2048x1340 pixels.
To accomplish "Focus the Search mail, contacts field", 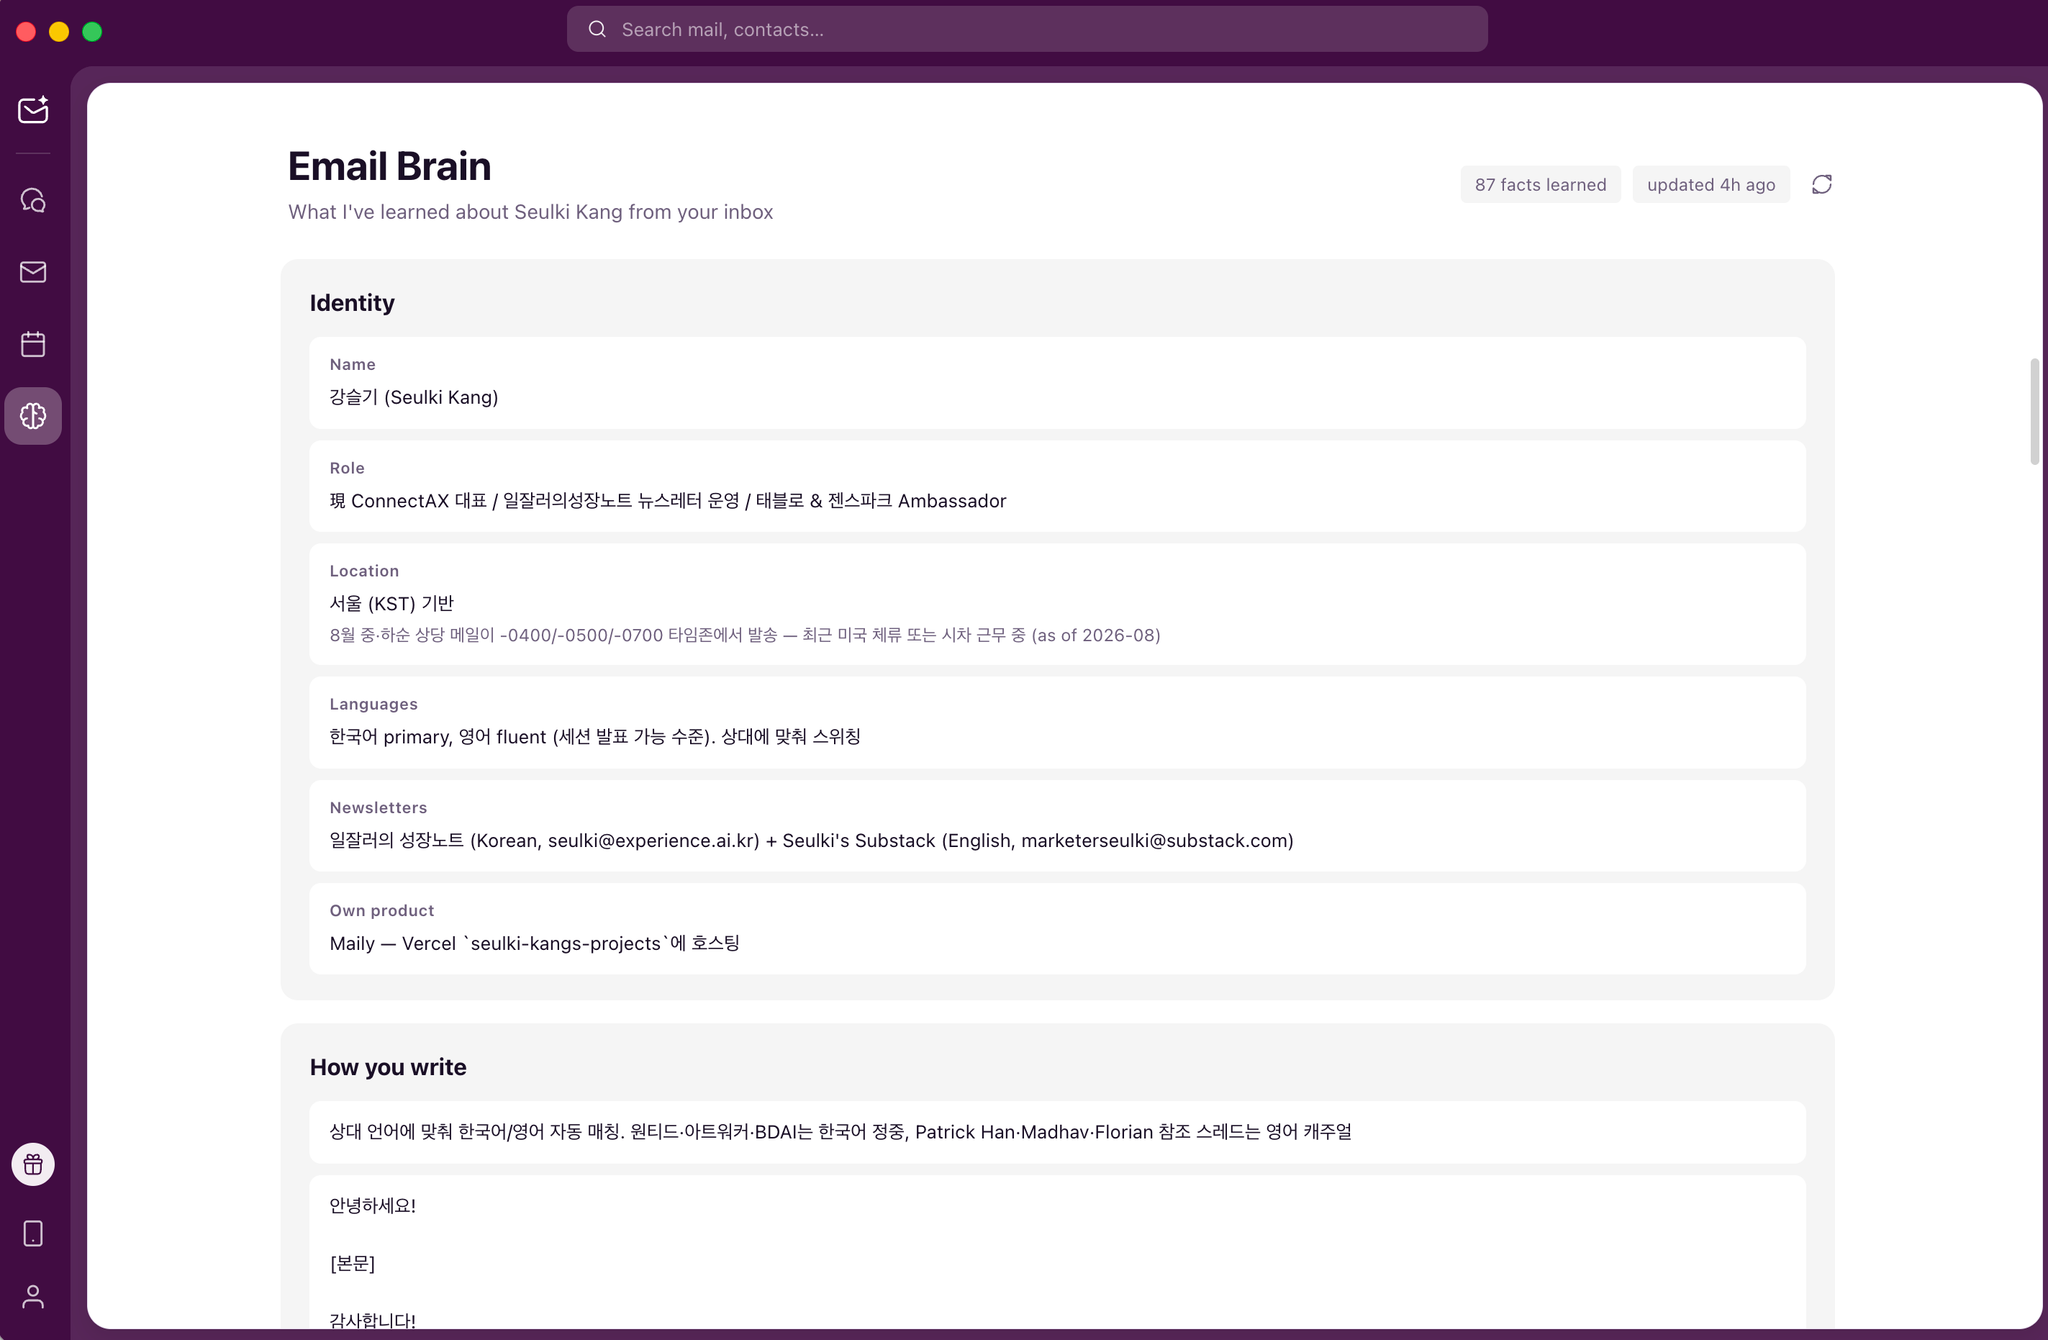I will [1027, 29].
